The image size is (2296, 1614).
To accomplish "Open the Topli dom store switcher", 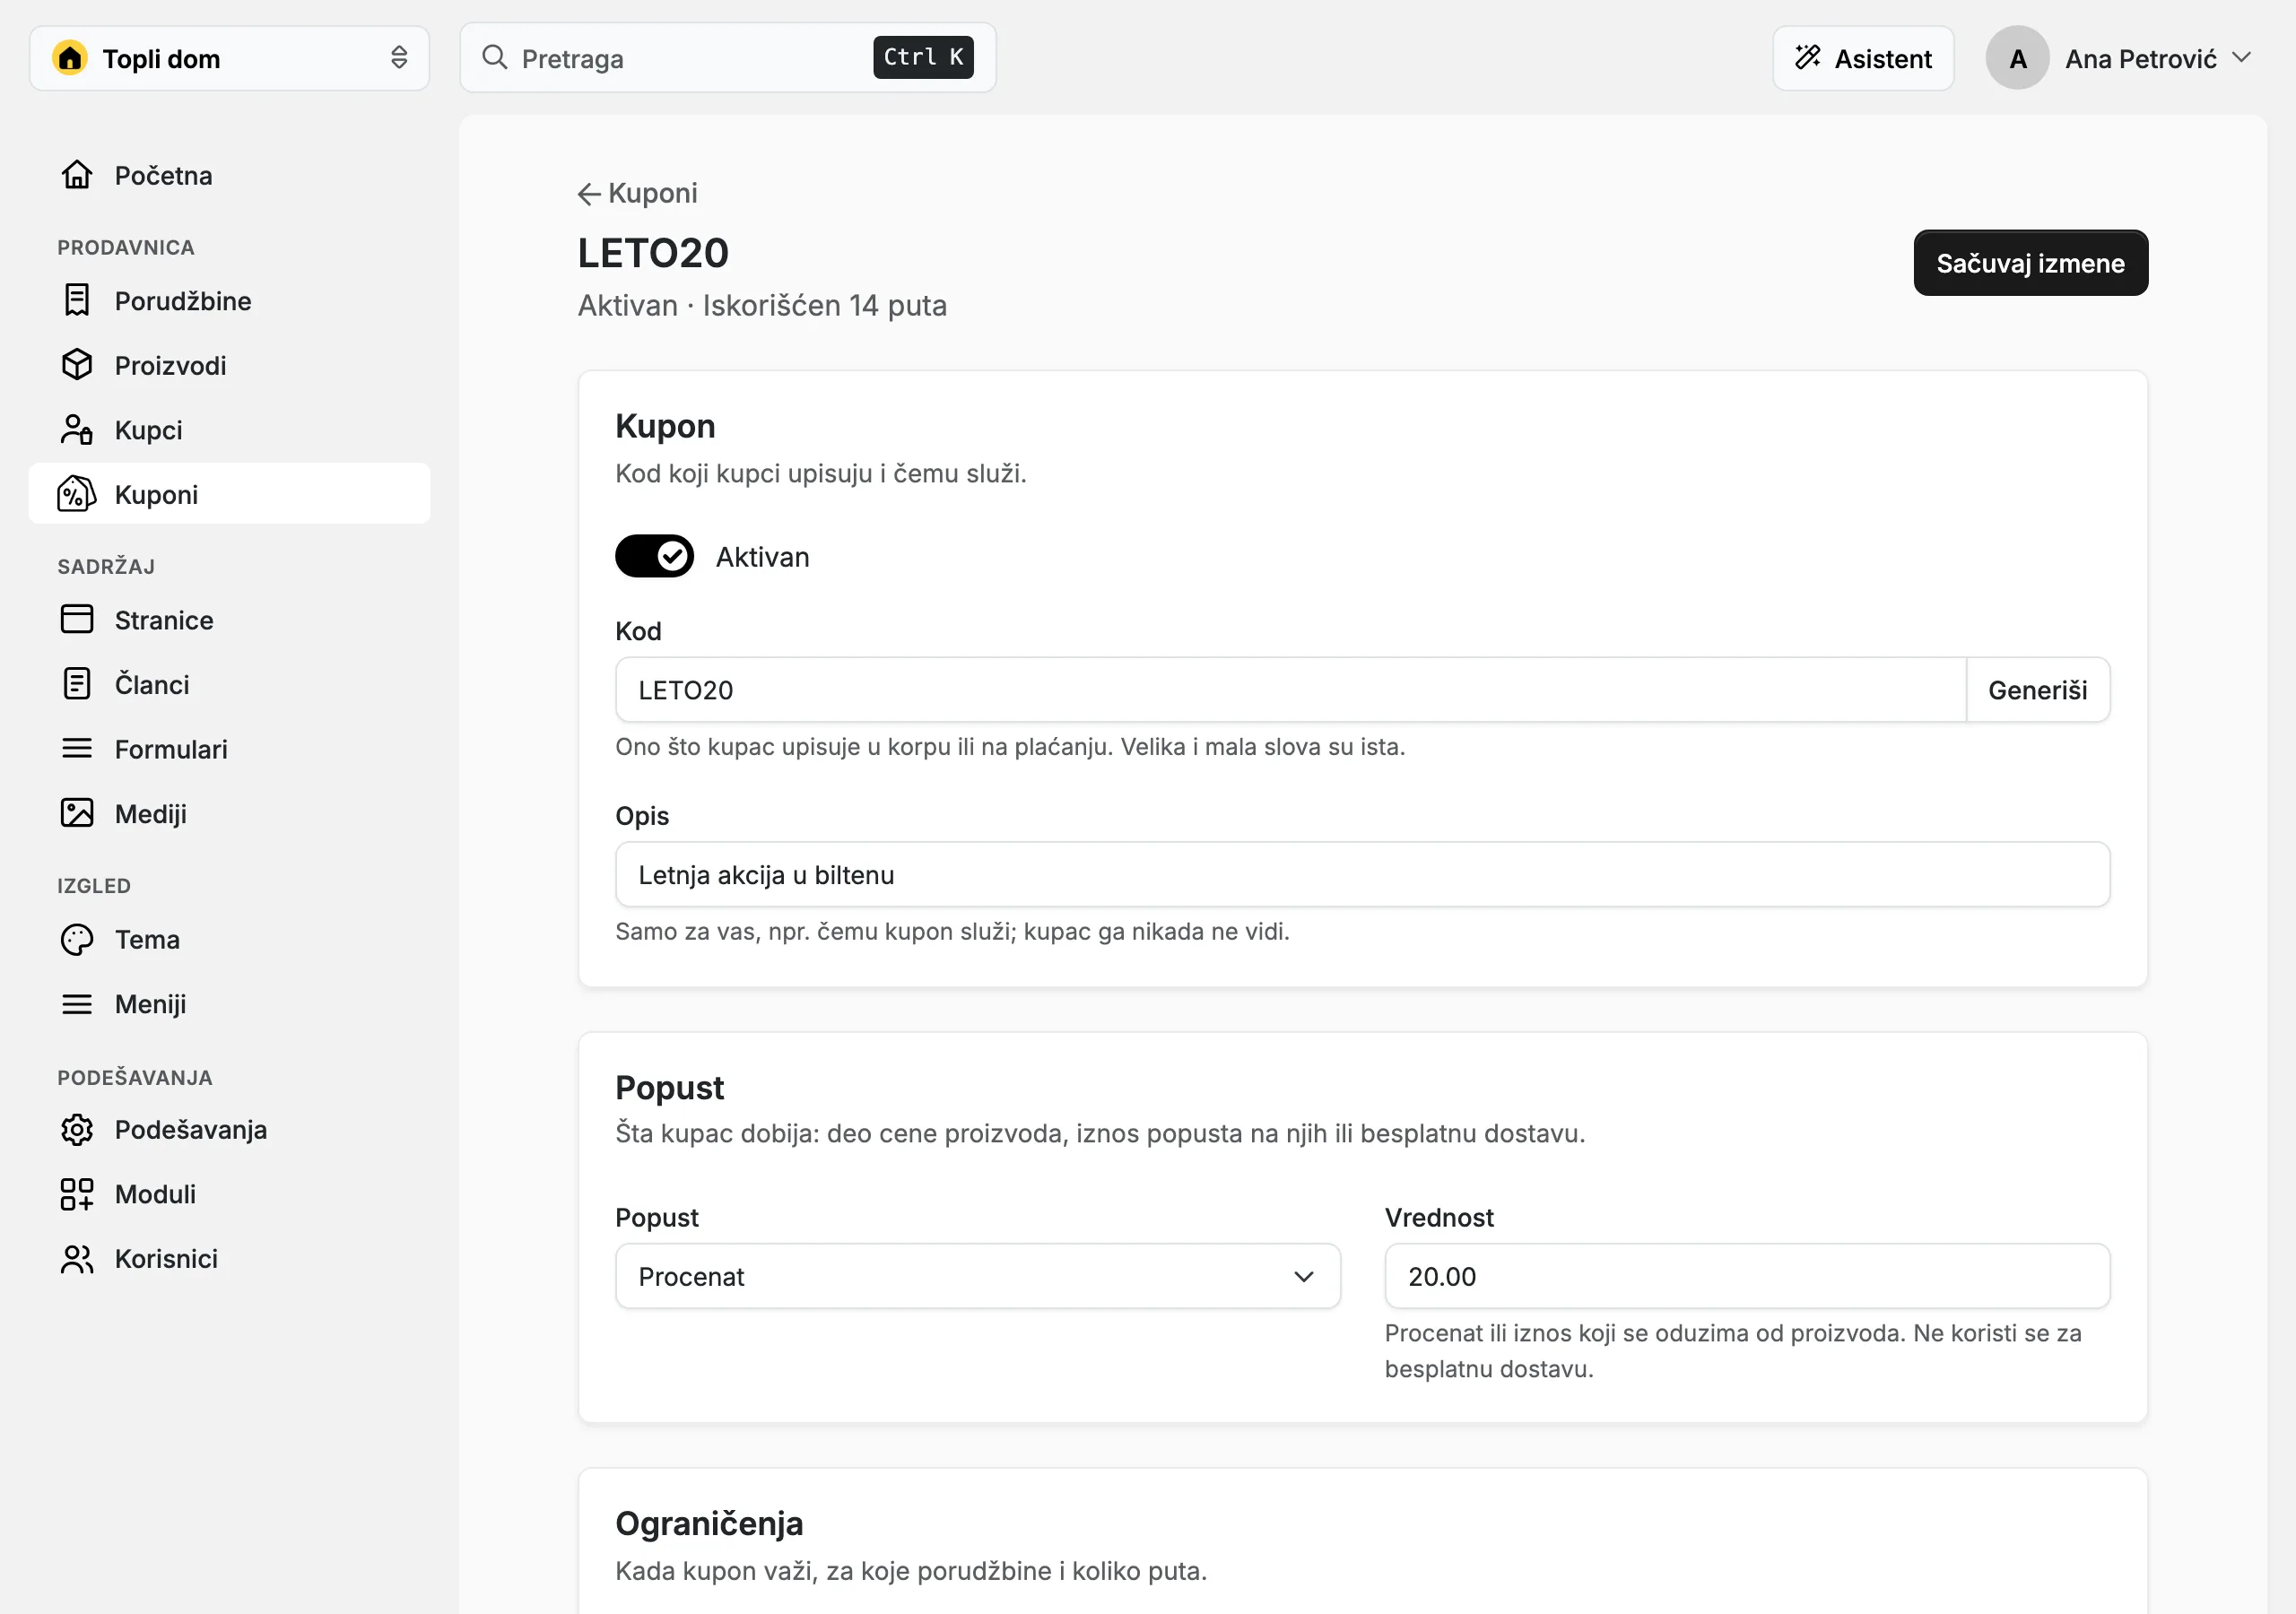I will (230, 58).
